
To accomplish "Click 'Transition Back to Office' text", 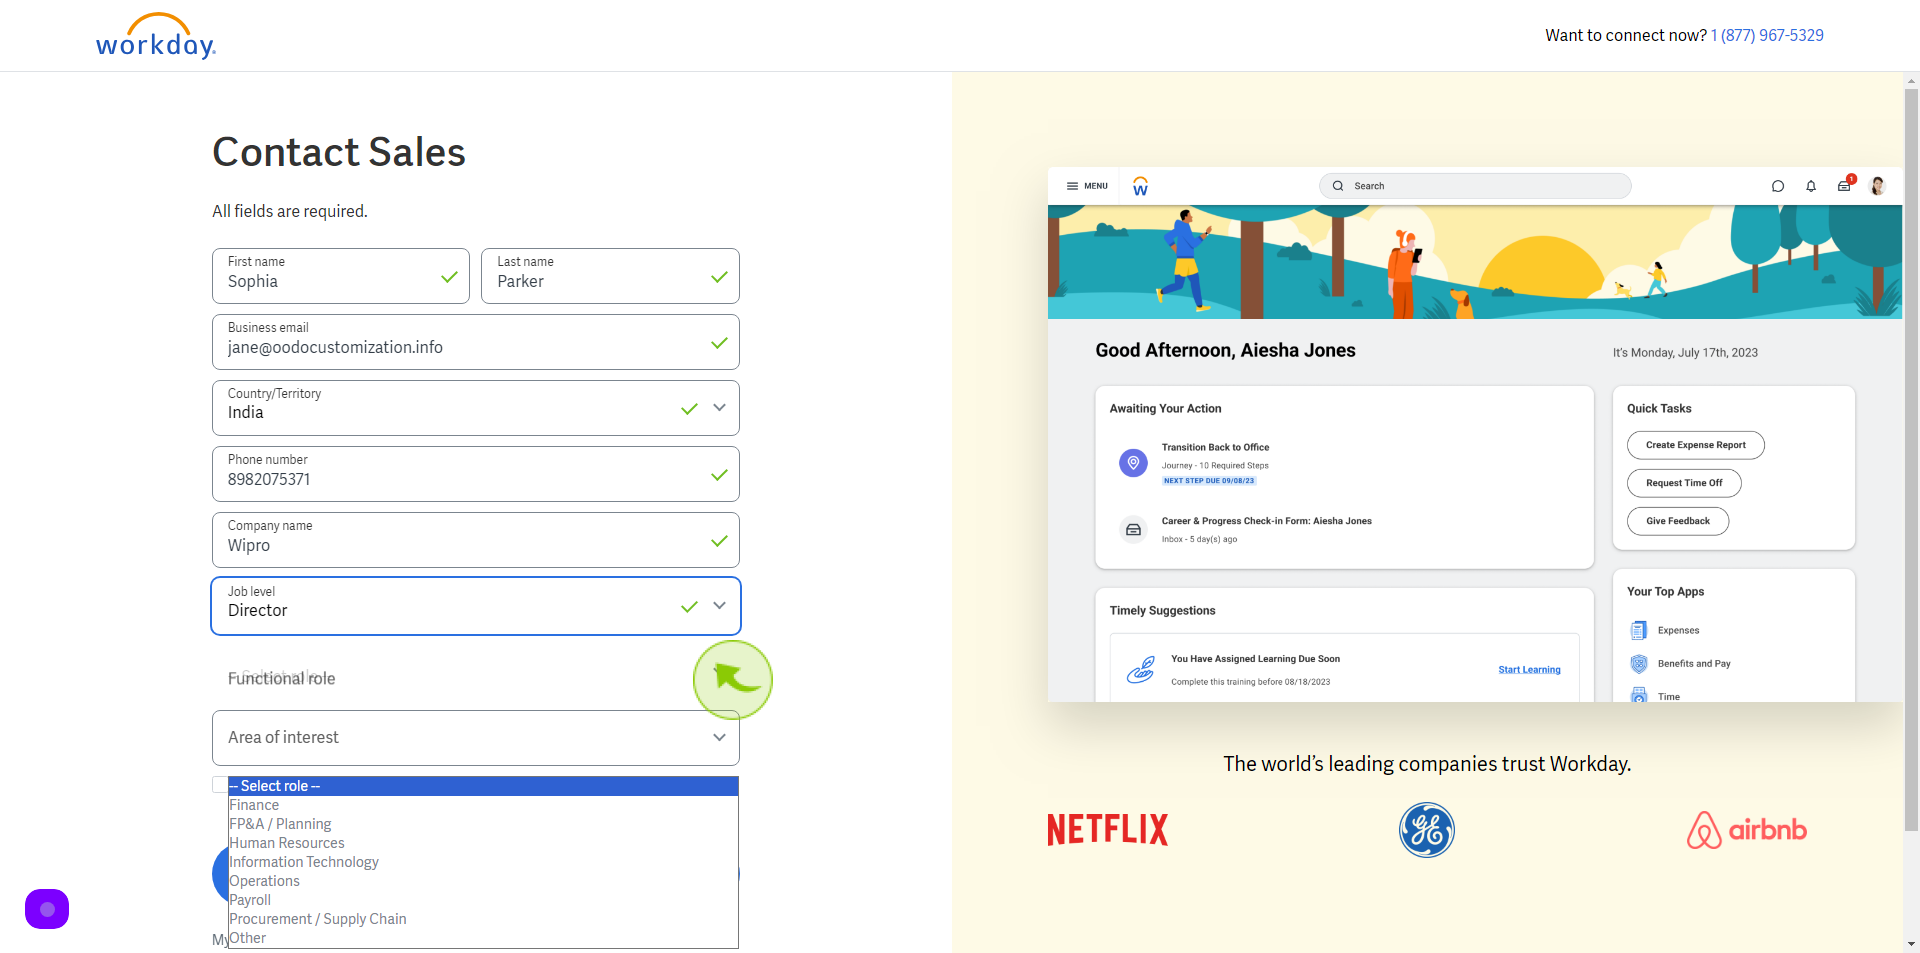I will (x=1215, y=447).
